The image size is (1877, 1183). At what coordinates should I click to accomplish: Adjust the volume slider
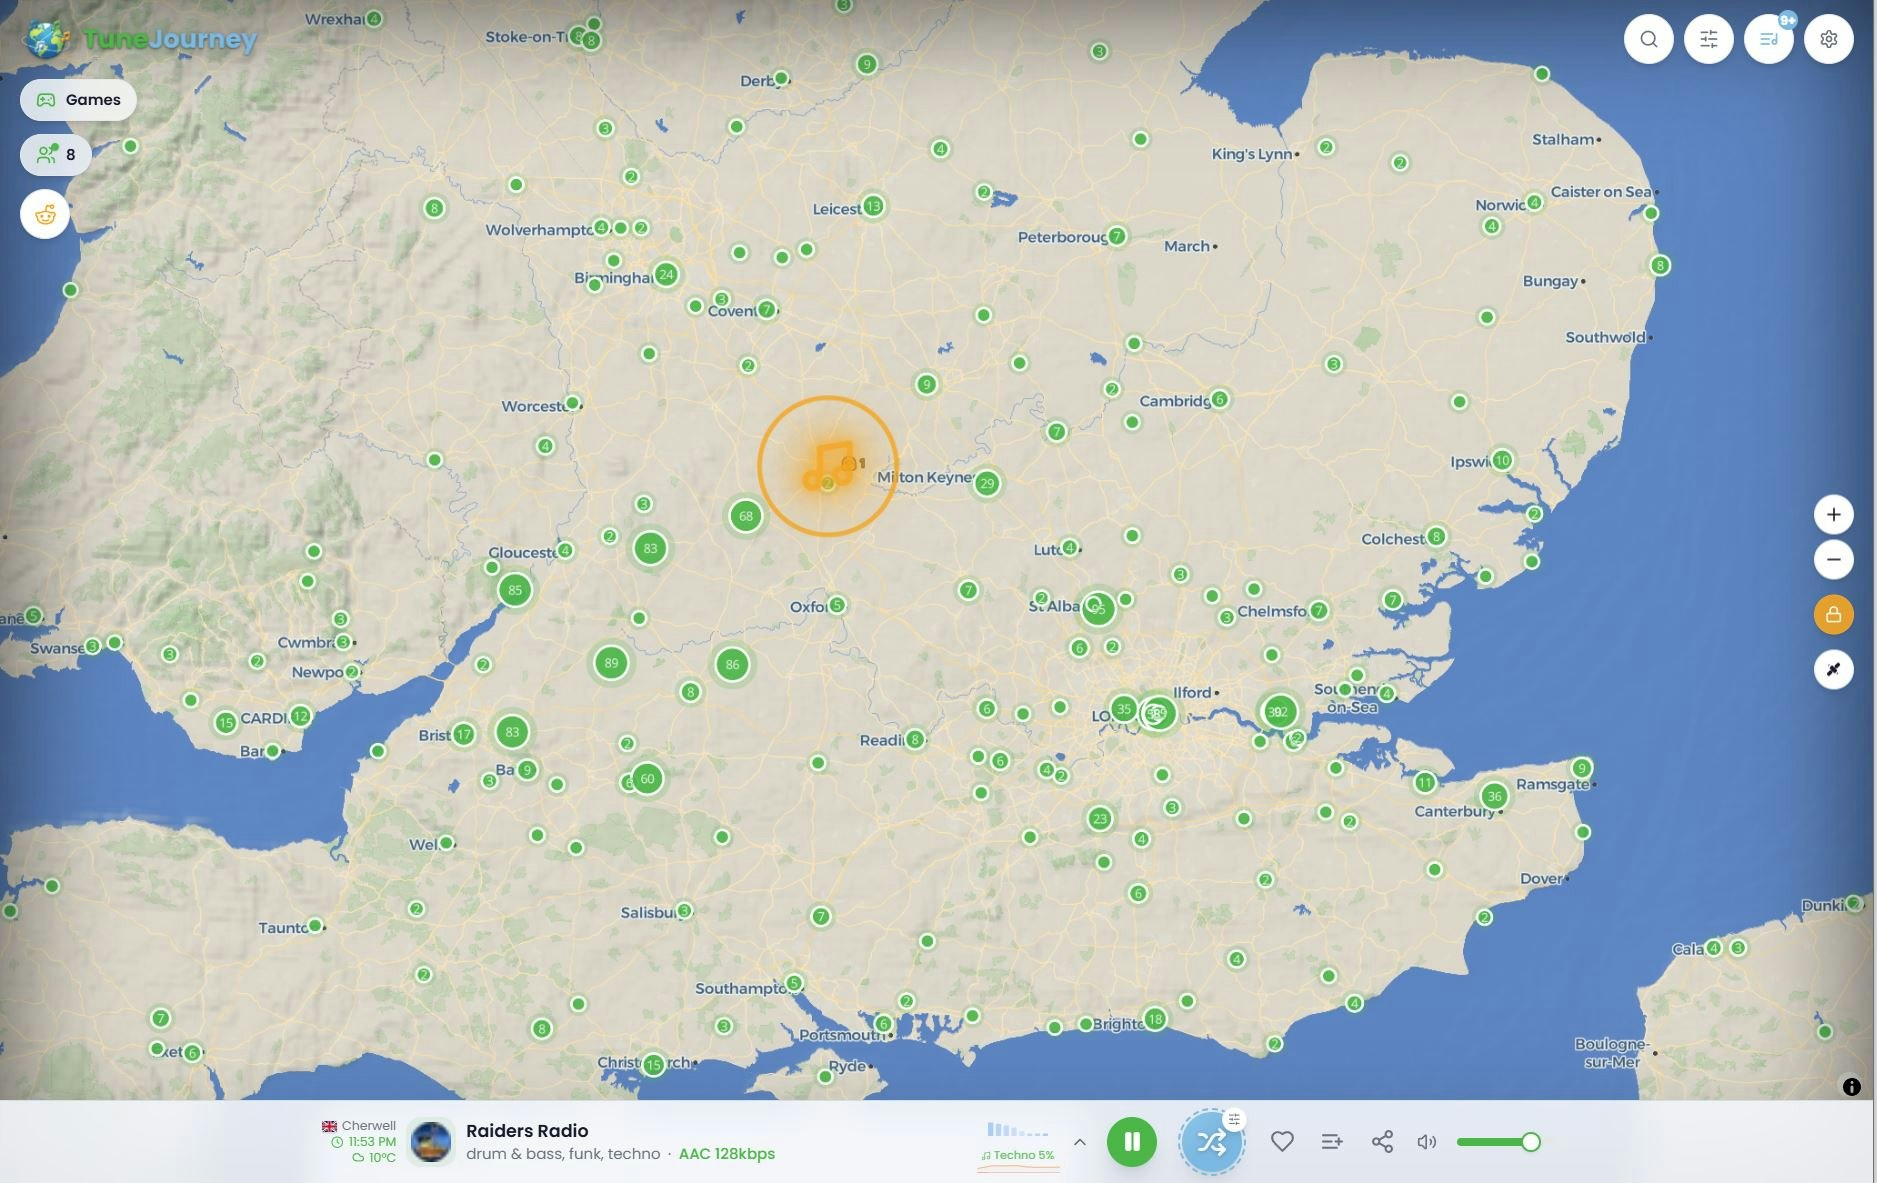[1497, 1141]
